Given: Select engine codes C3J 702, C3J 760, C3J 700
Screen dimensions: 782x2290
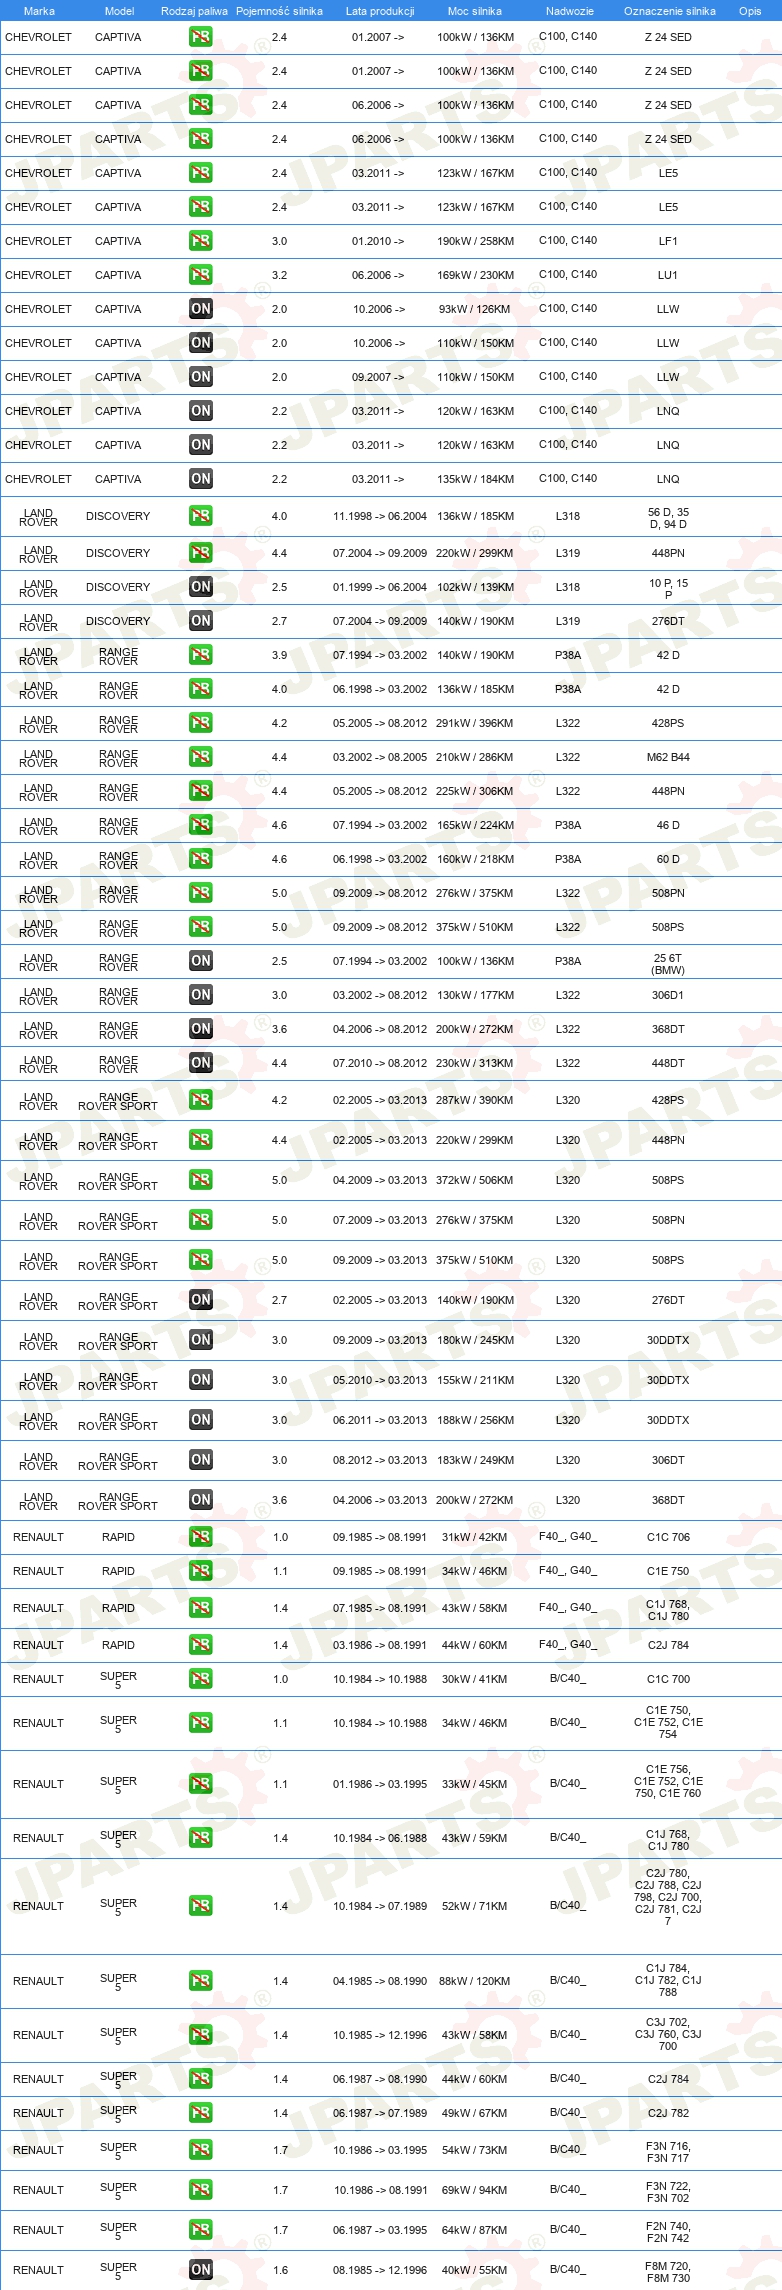Looking at the screenshot, I should [x=668, y=2034].
